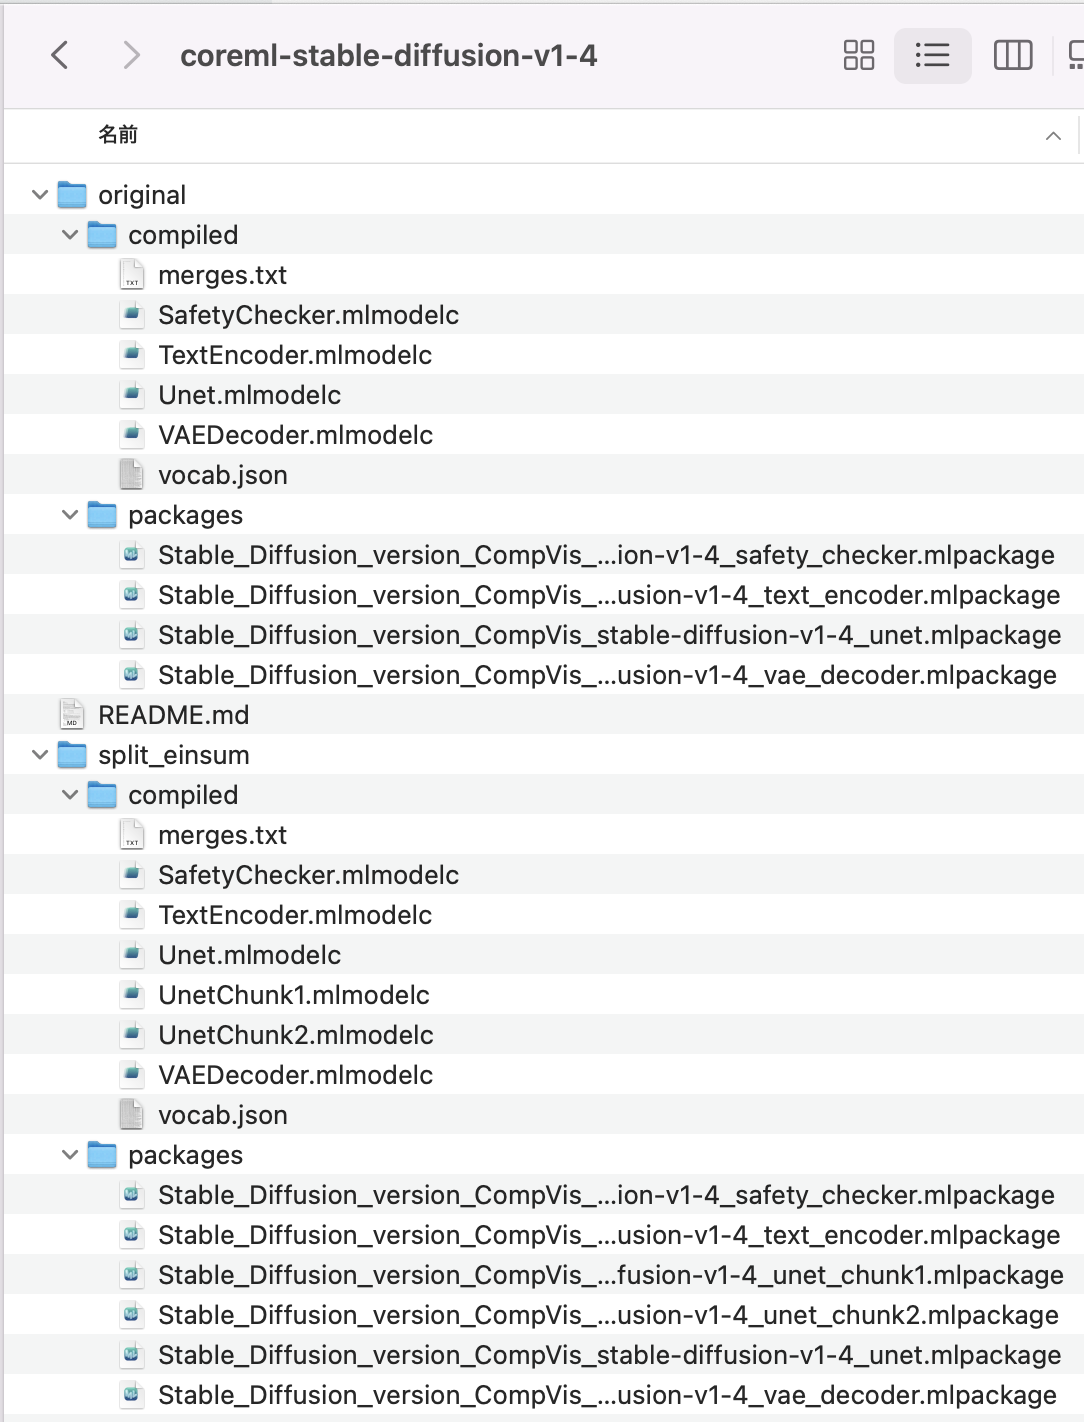This screenshot has width=1084, height=1422.
Task: Select split_einsum's Unet.mlmodelc name
Action: click(250, 955)
